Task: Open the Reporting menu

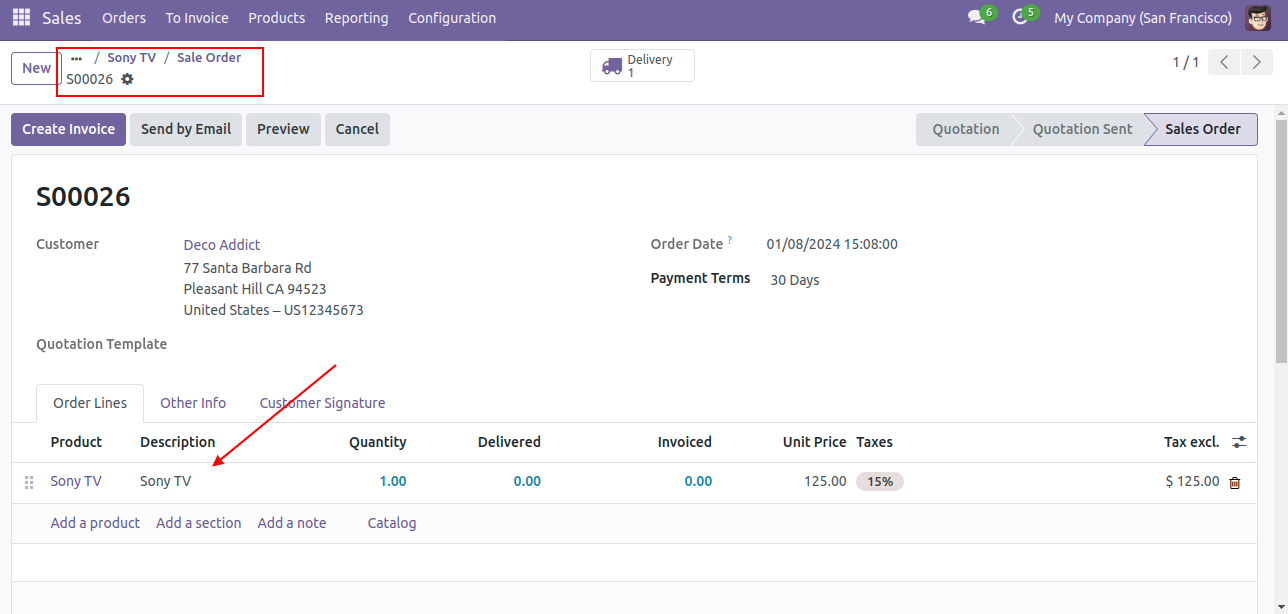Action: (357, 18)
